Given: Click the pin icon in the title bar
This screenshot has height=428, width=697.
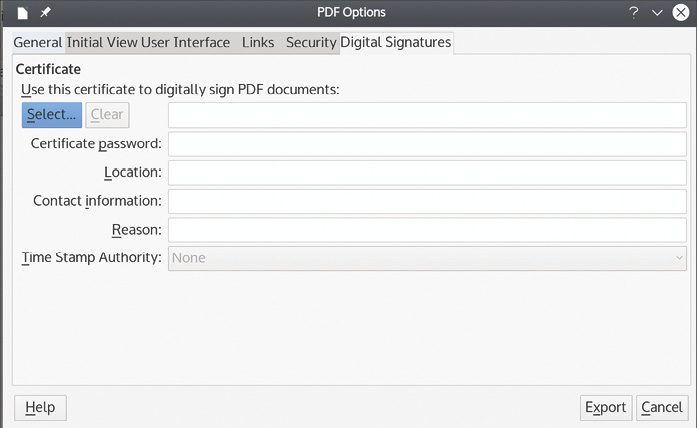Looking at the screenshot, I should pyautogui.click(x=45, y=12).
